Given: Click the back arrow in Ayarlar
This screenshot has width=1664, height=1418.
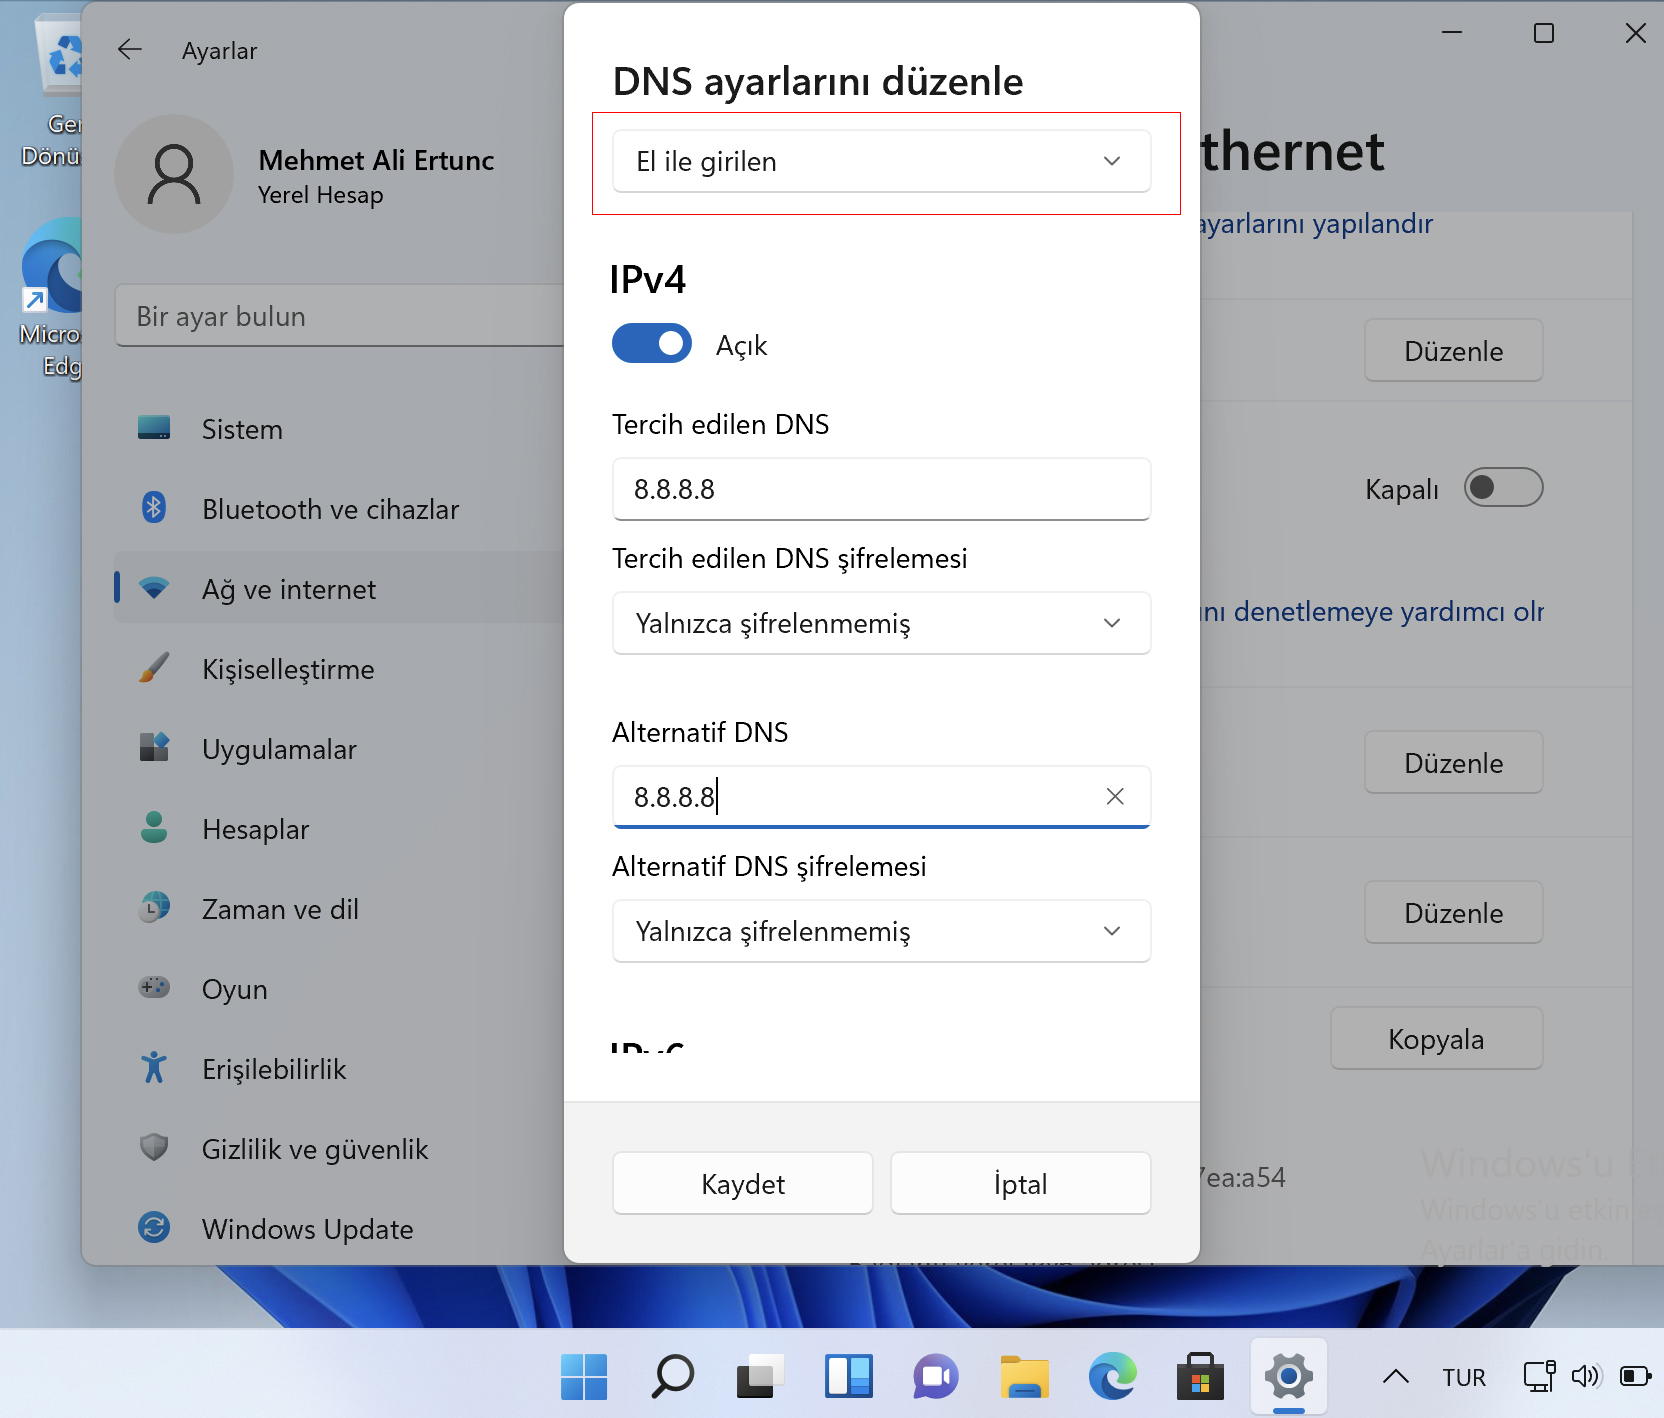Looking at the screenshot, I should 129,49.
